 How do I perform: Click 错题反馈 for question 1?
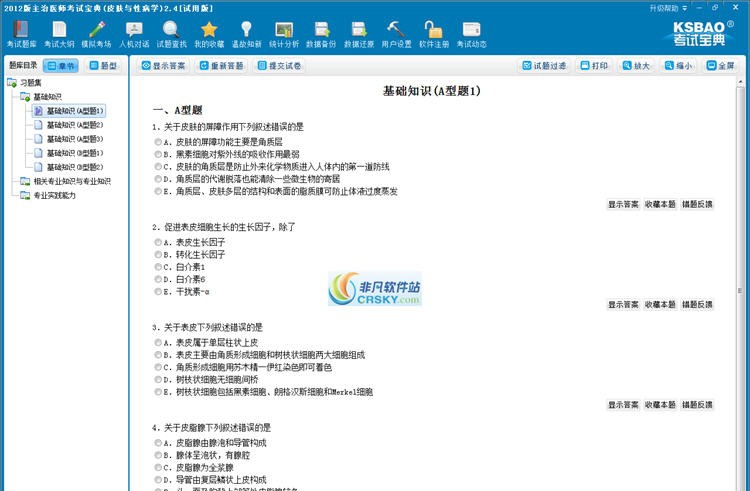pyautogui.click(x=697, y=204)
